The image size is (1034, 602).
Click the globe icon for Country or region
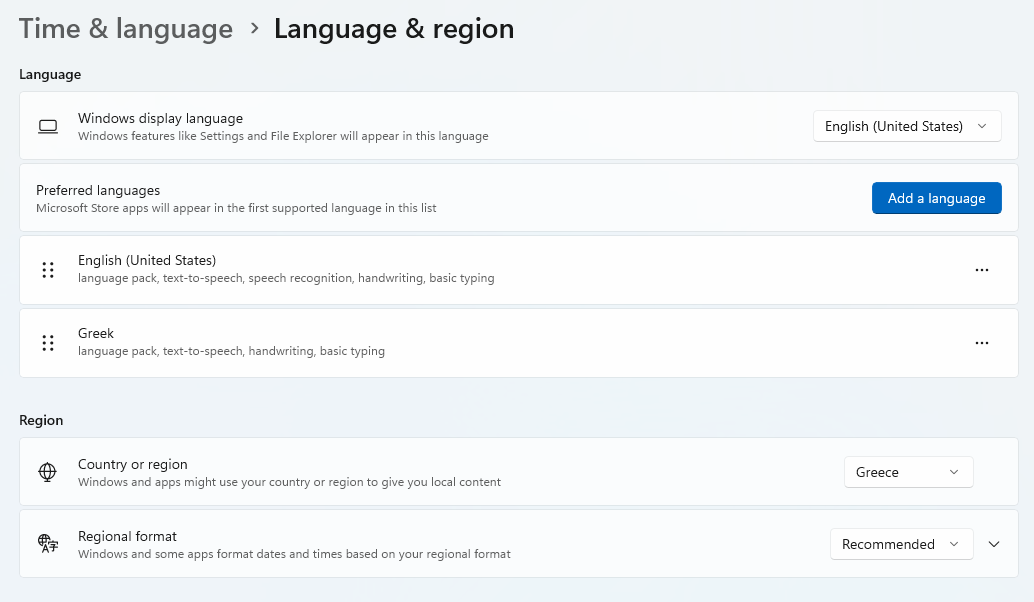point(48,472)
